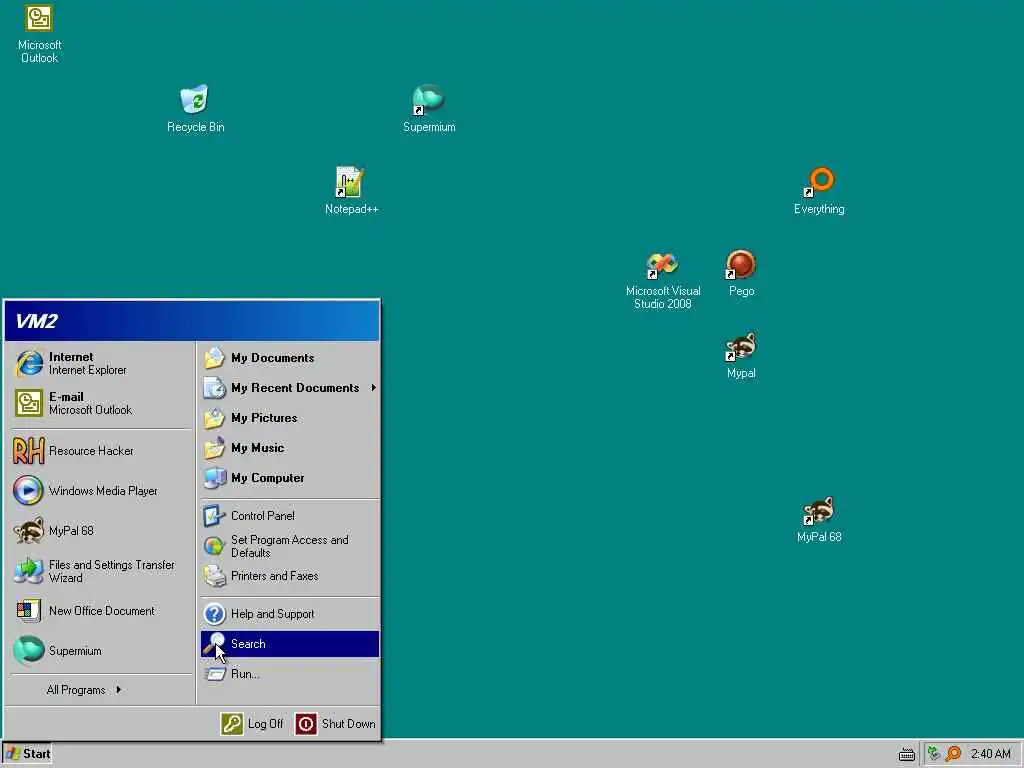Click the keyboard icon on taskbar
This screenshot has width=1024, height=768.
(906, 754)
